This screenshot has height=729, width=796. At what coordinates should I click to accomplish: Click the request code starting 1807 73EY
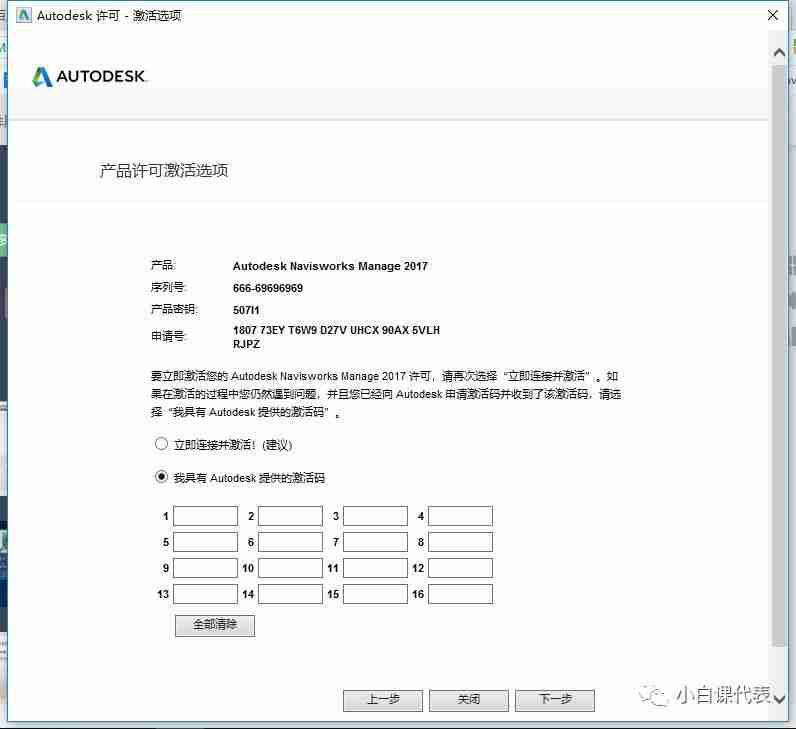pyautogui.click(x=336, y=337)
